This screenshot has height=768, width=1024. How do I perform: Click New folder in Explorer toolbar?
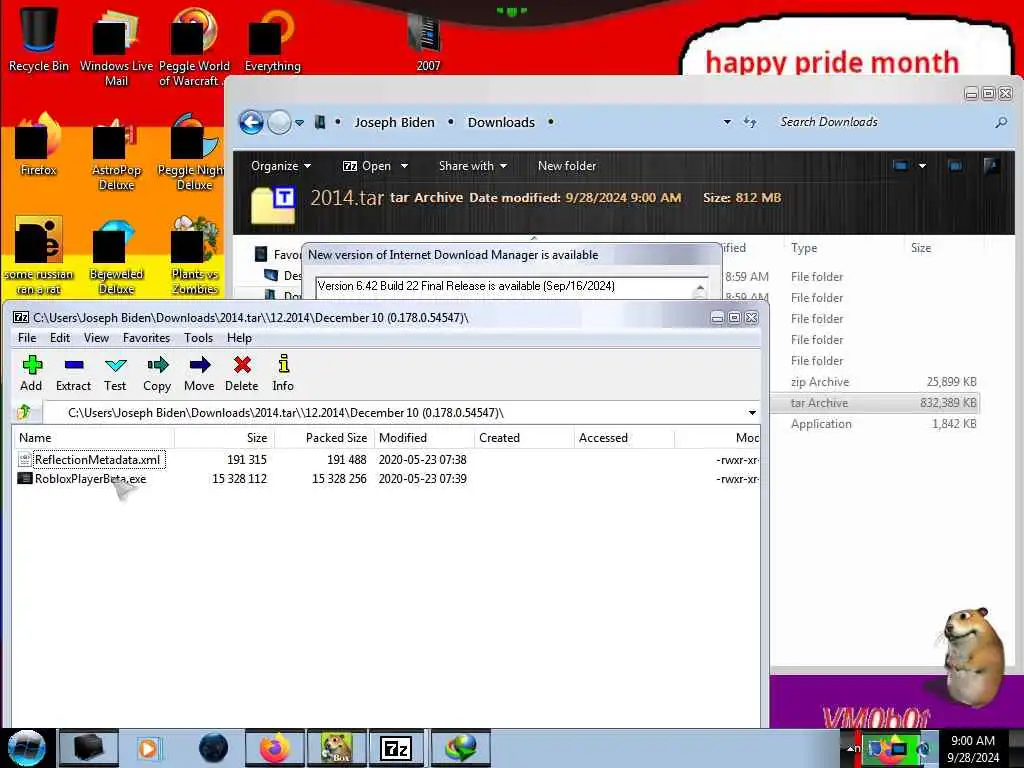click(567, 166)
